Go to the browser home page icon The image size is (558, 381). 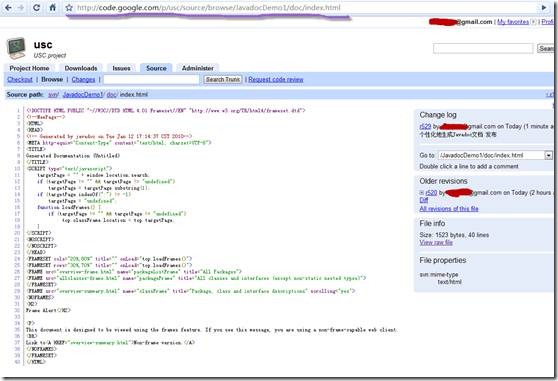tap(52, 7)
